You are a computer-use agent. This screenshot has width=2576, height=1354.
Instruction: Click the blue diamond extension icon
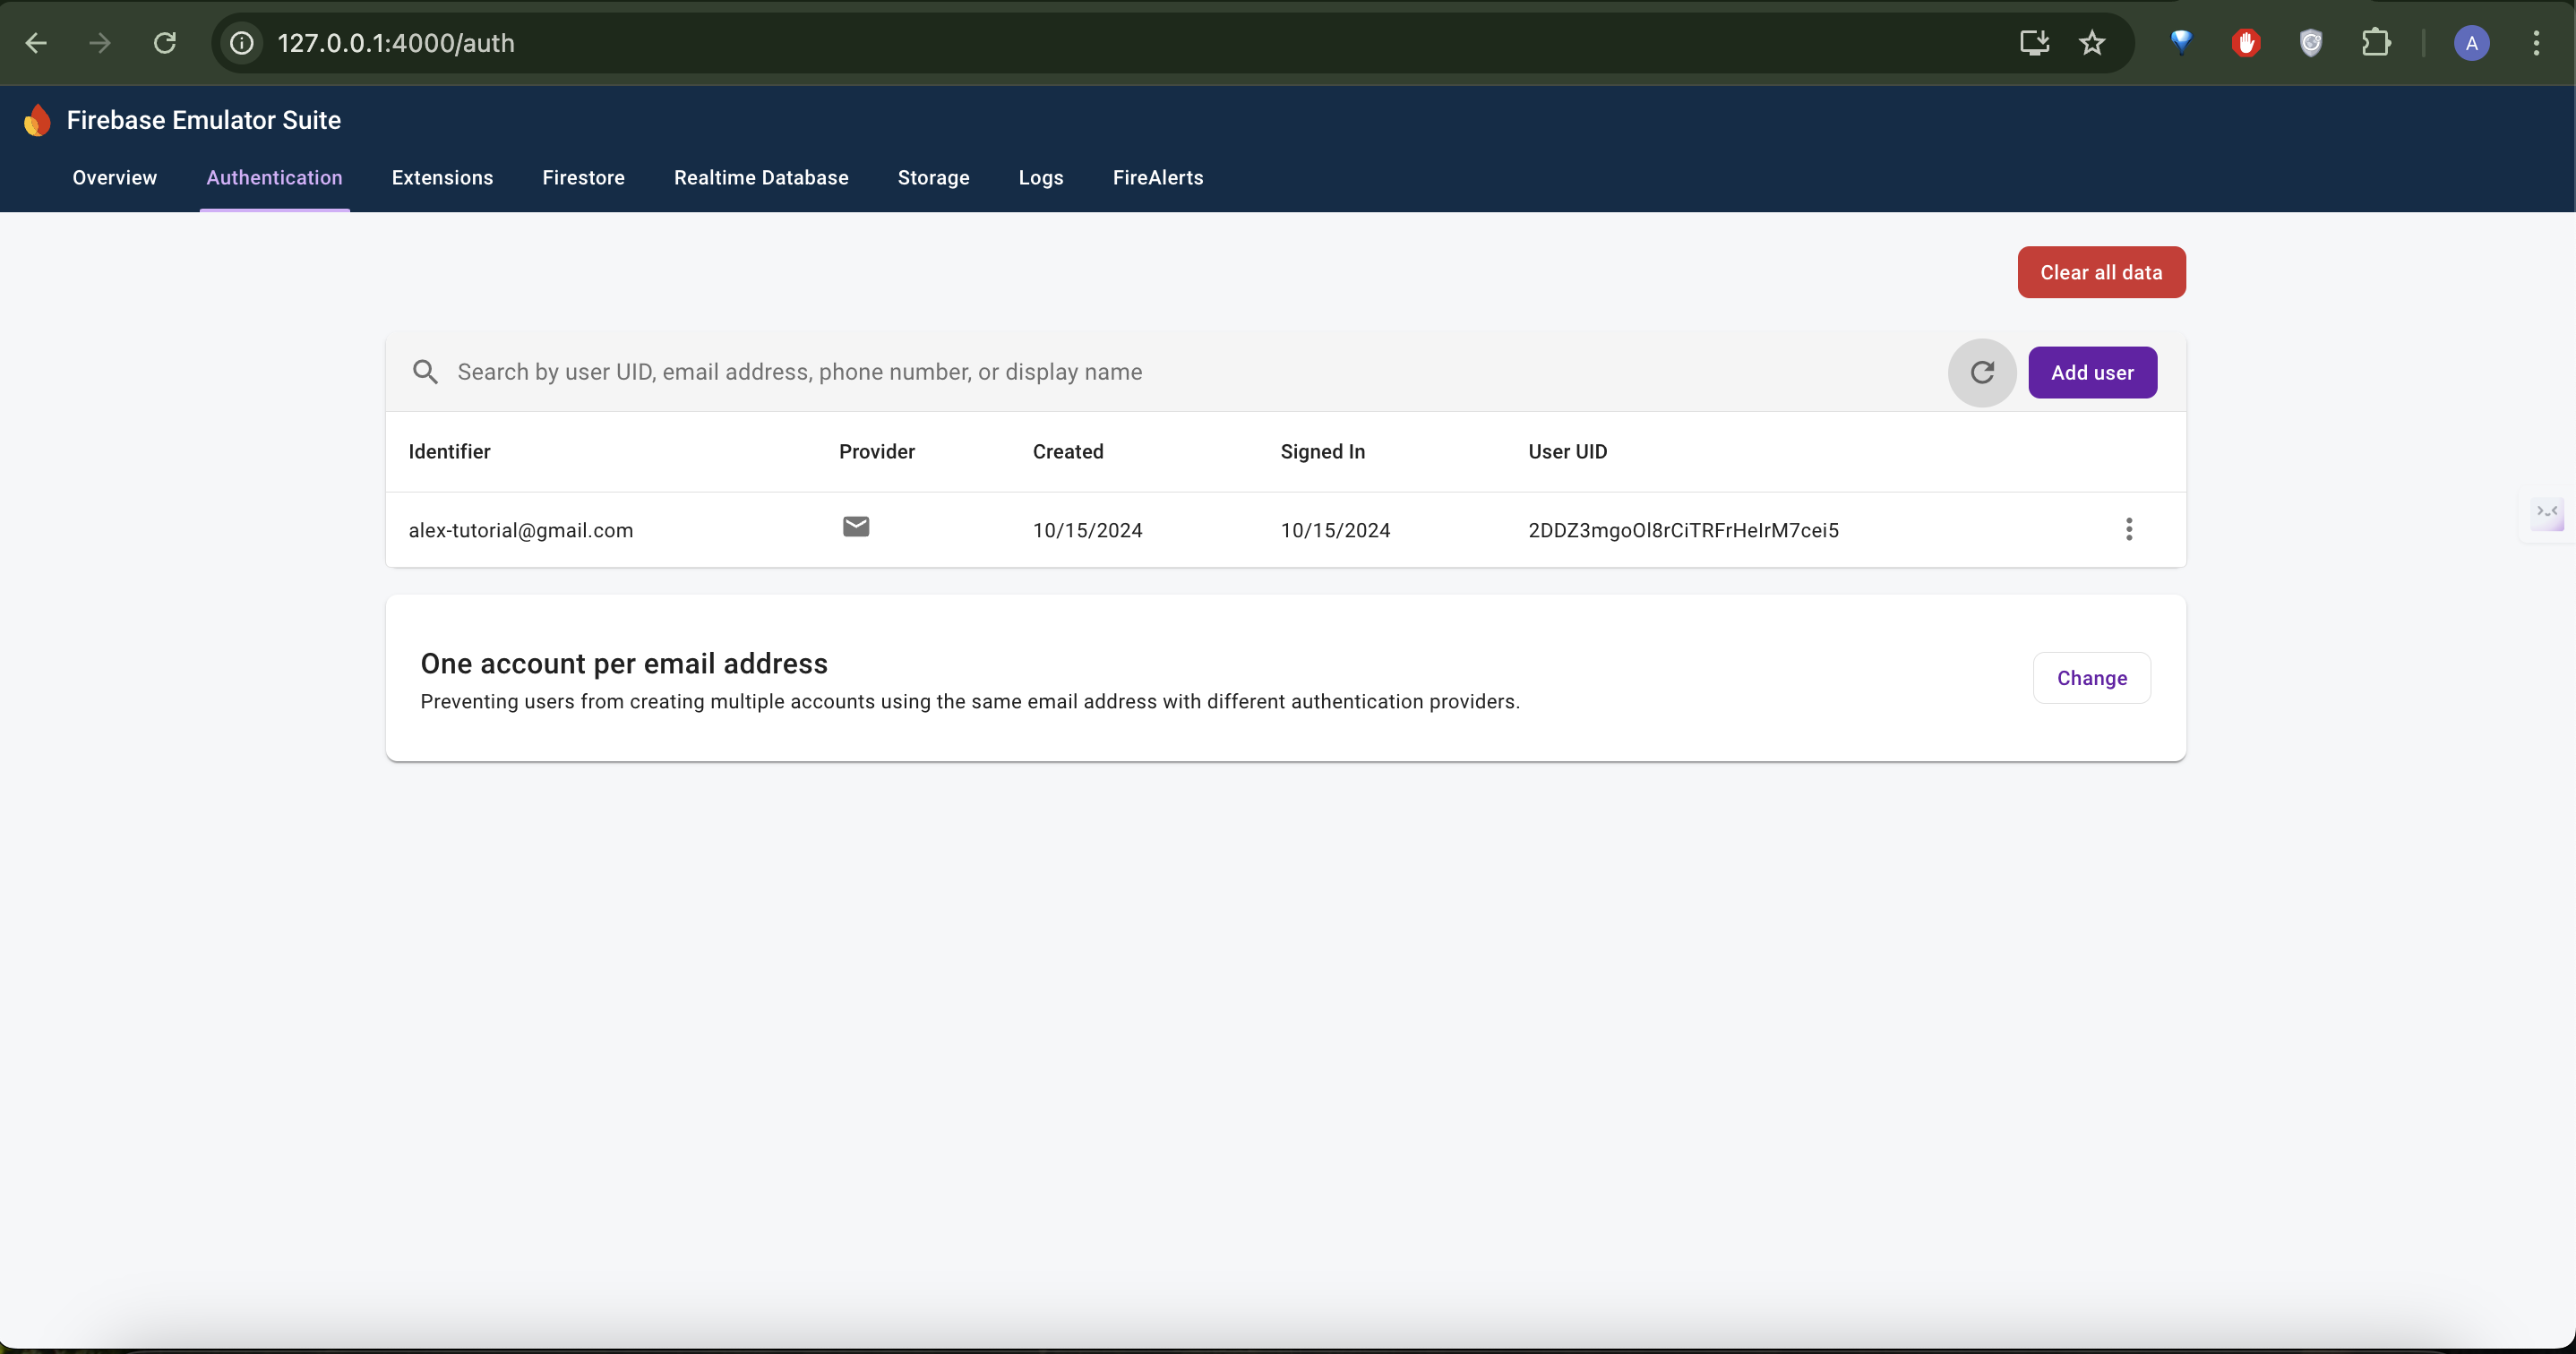[x=2182, y=42]
